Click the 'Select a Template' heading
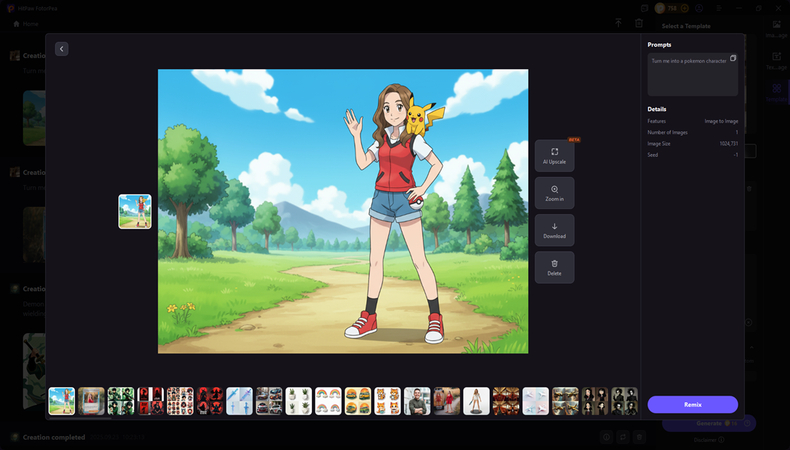The image size is (790, 450). click(x=686, y=26)
